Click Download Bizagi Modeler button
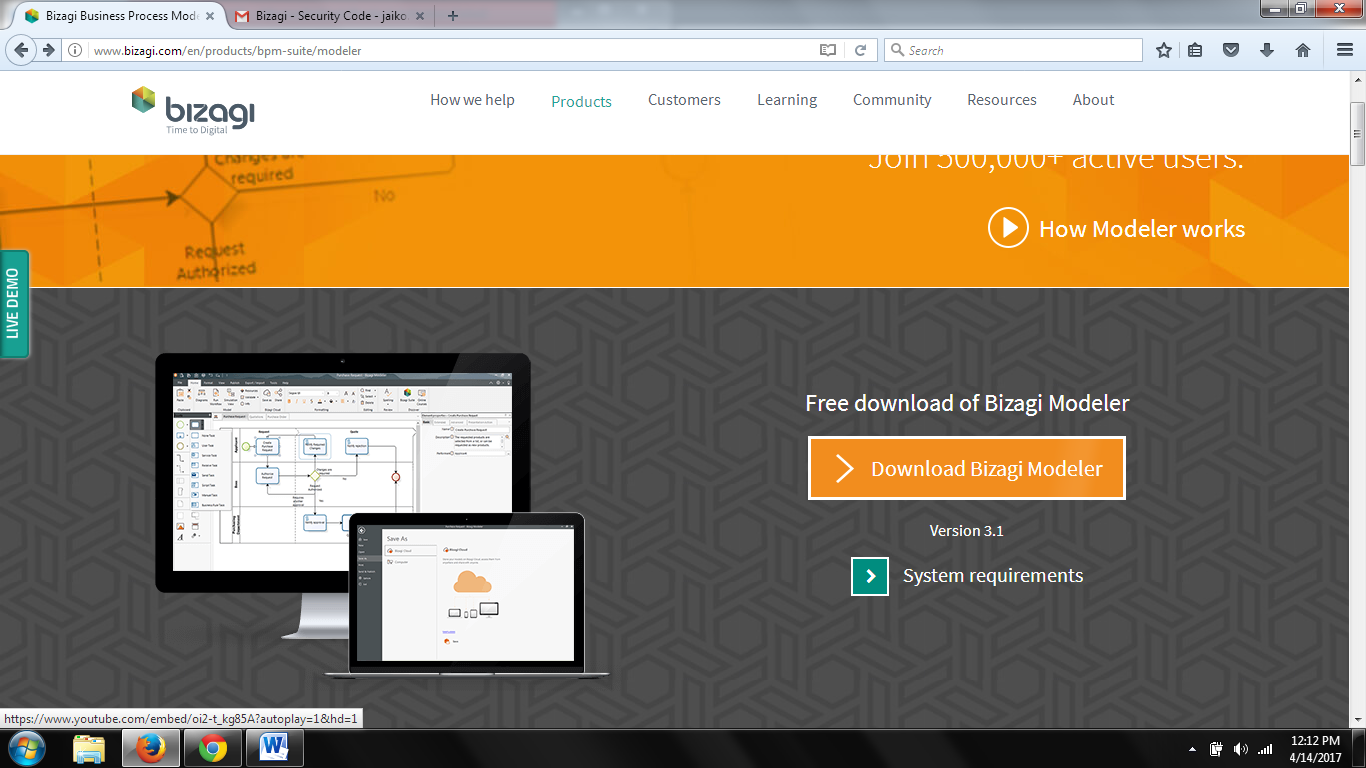The height and width of the screenshot is (768, 1366). (967, 468)
